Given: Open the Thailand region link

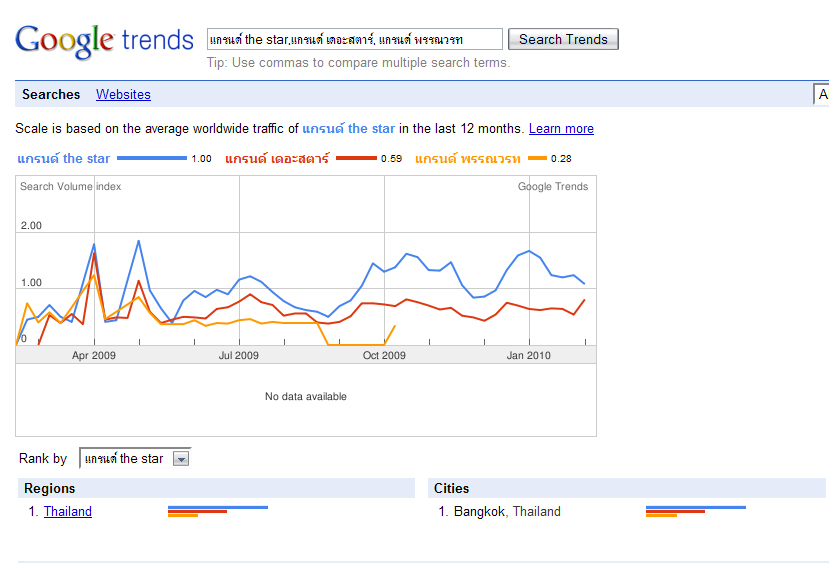Looking at the screenshot, I should (68, 511).
